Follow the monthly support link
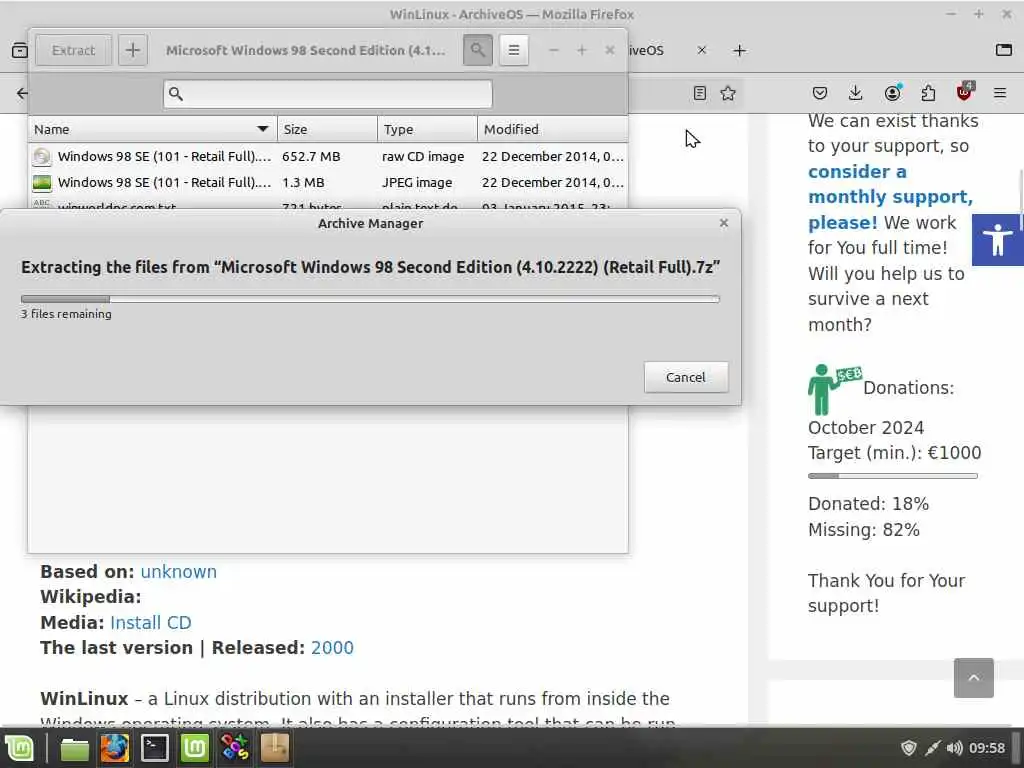Image resolution: width=1024 pixels, height=768 pixels. coord(890,197)
